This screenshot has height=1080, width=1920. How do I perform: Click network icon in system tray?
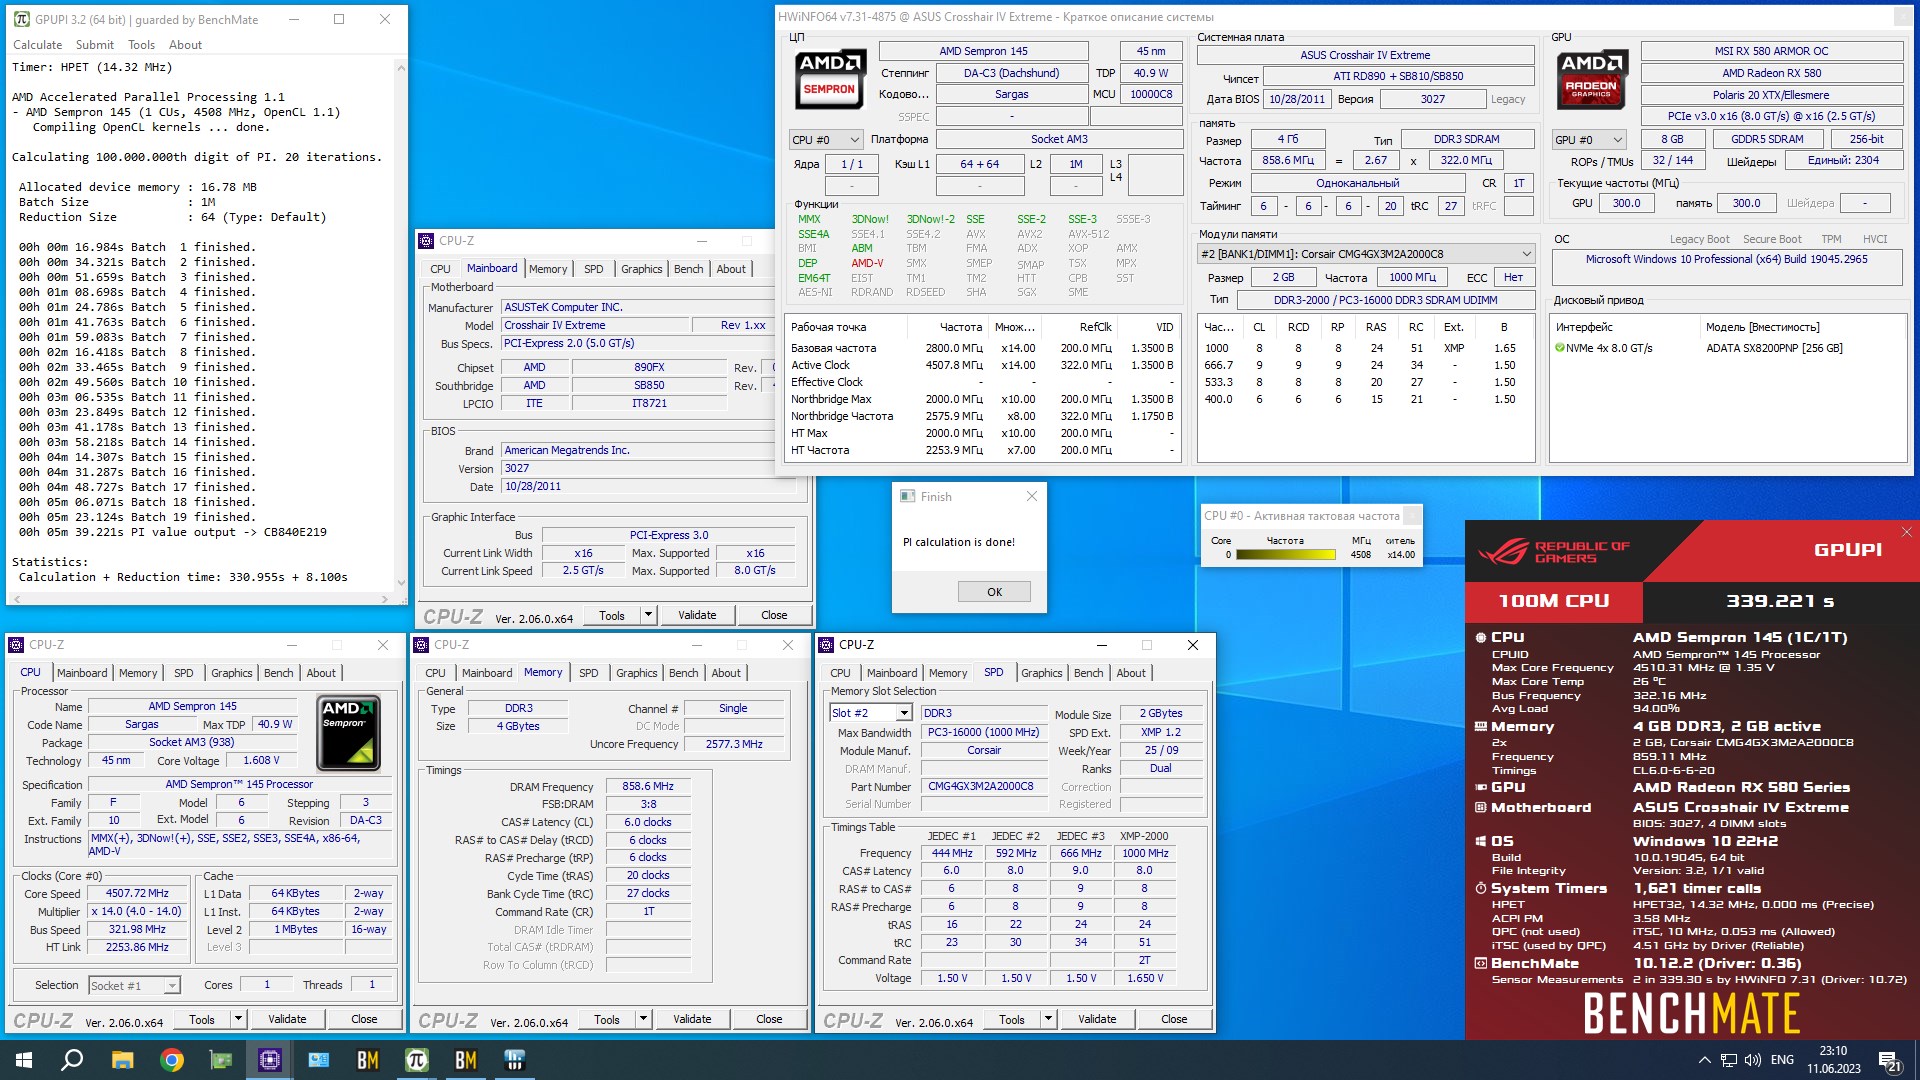(x=1729, y=1060)
